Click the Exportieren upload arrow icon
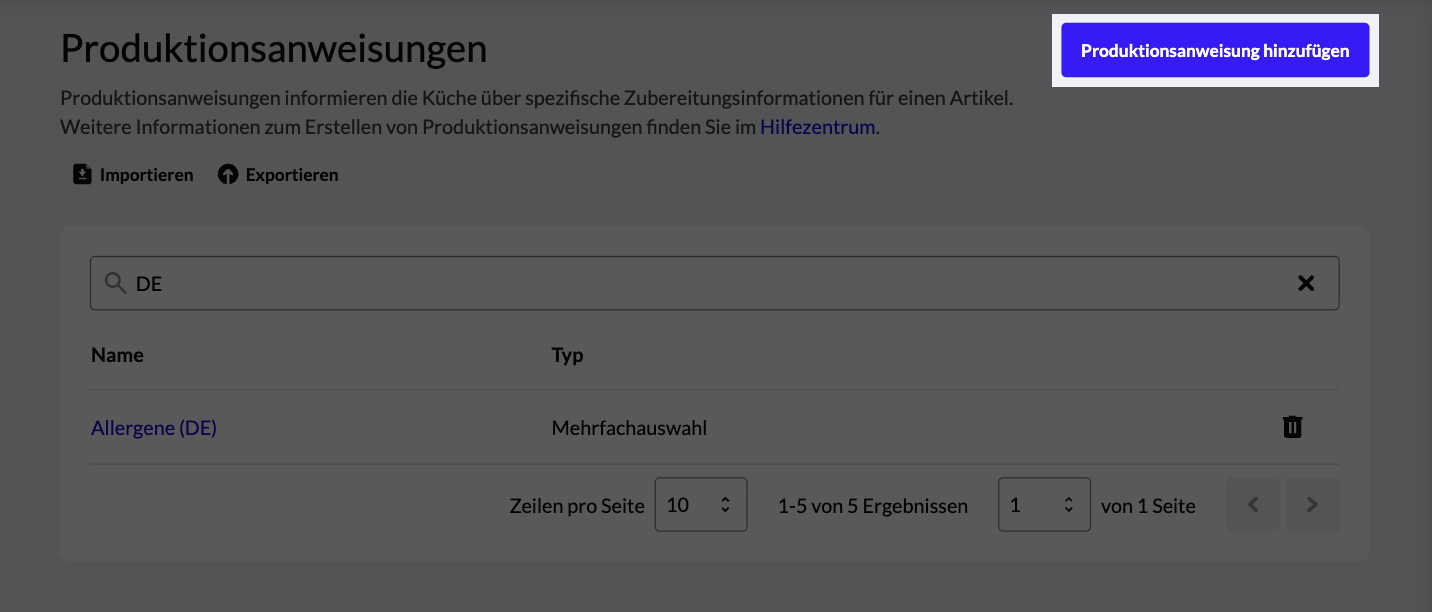Screen dimensions: 1432x612 [228, 175]
